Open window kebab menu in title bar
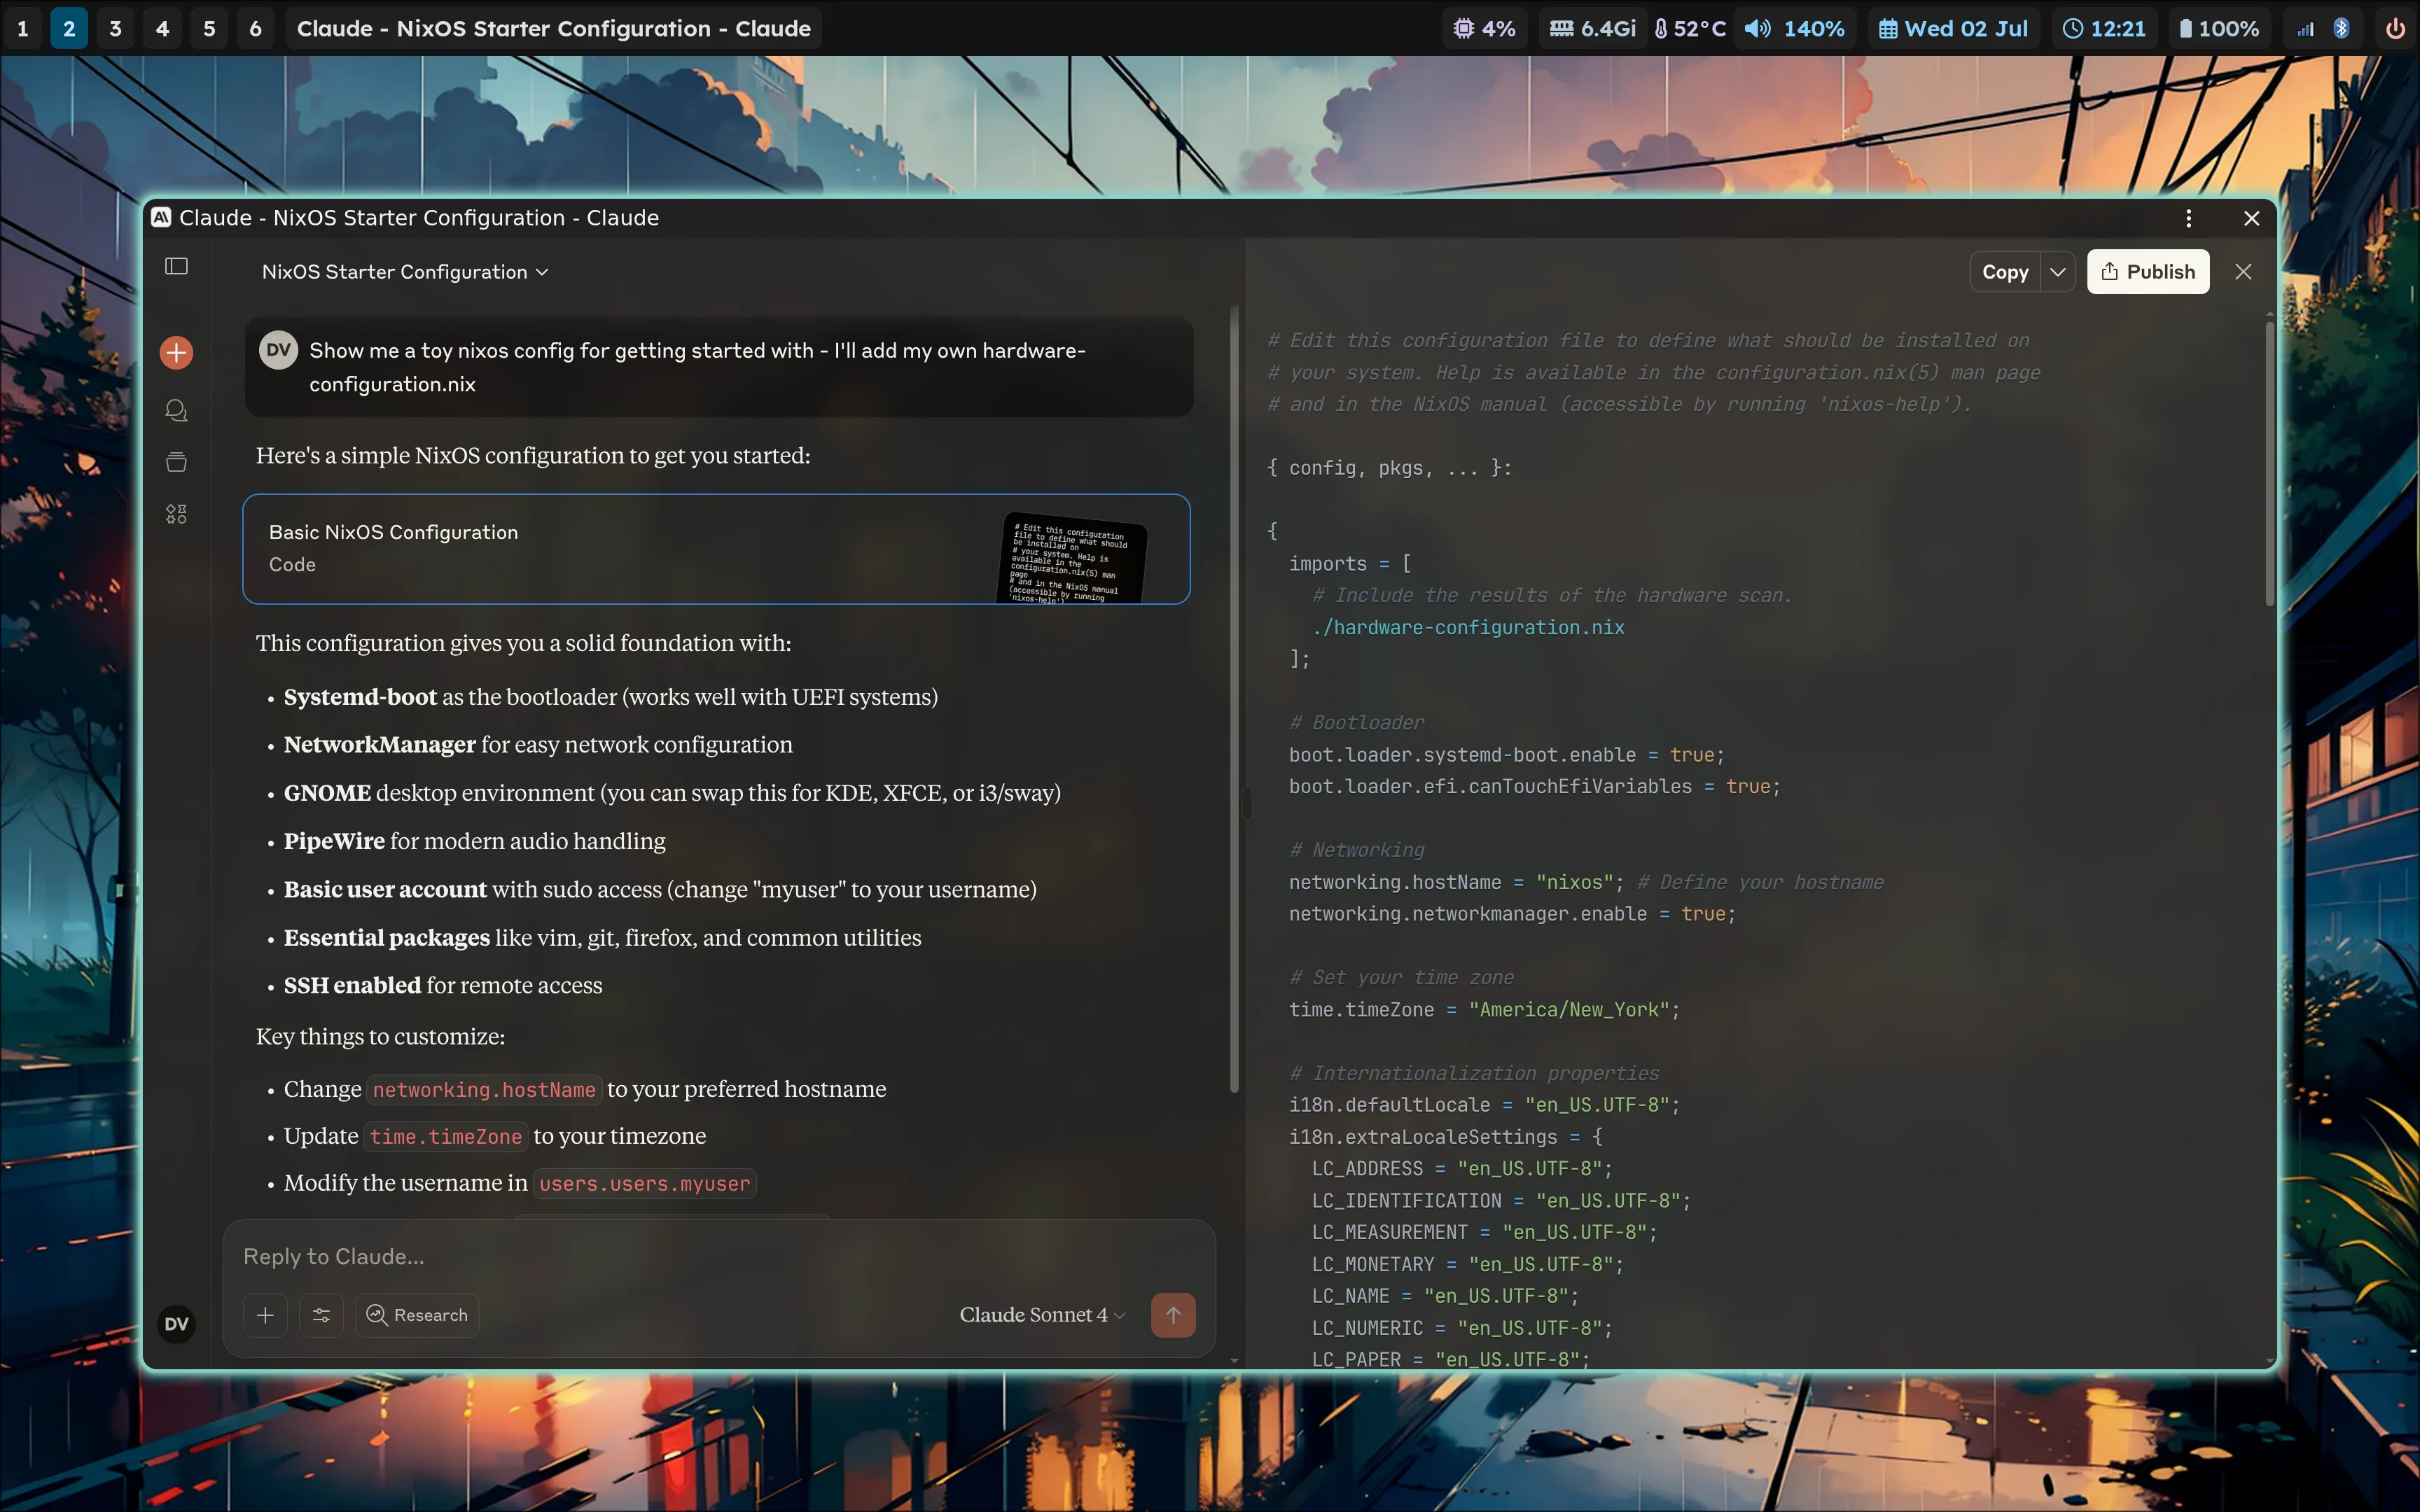Screen dimensions: 2420x1512 coord(2189,218)
